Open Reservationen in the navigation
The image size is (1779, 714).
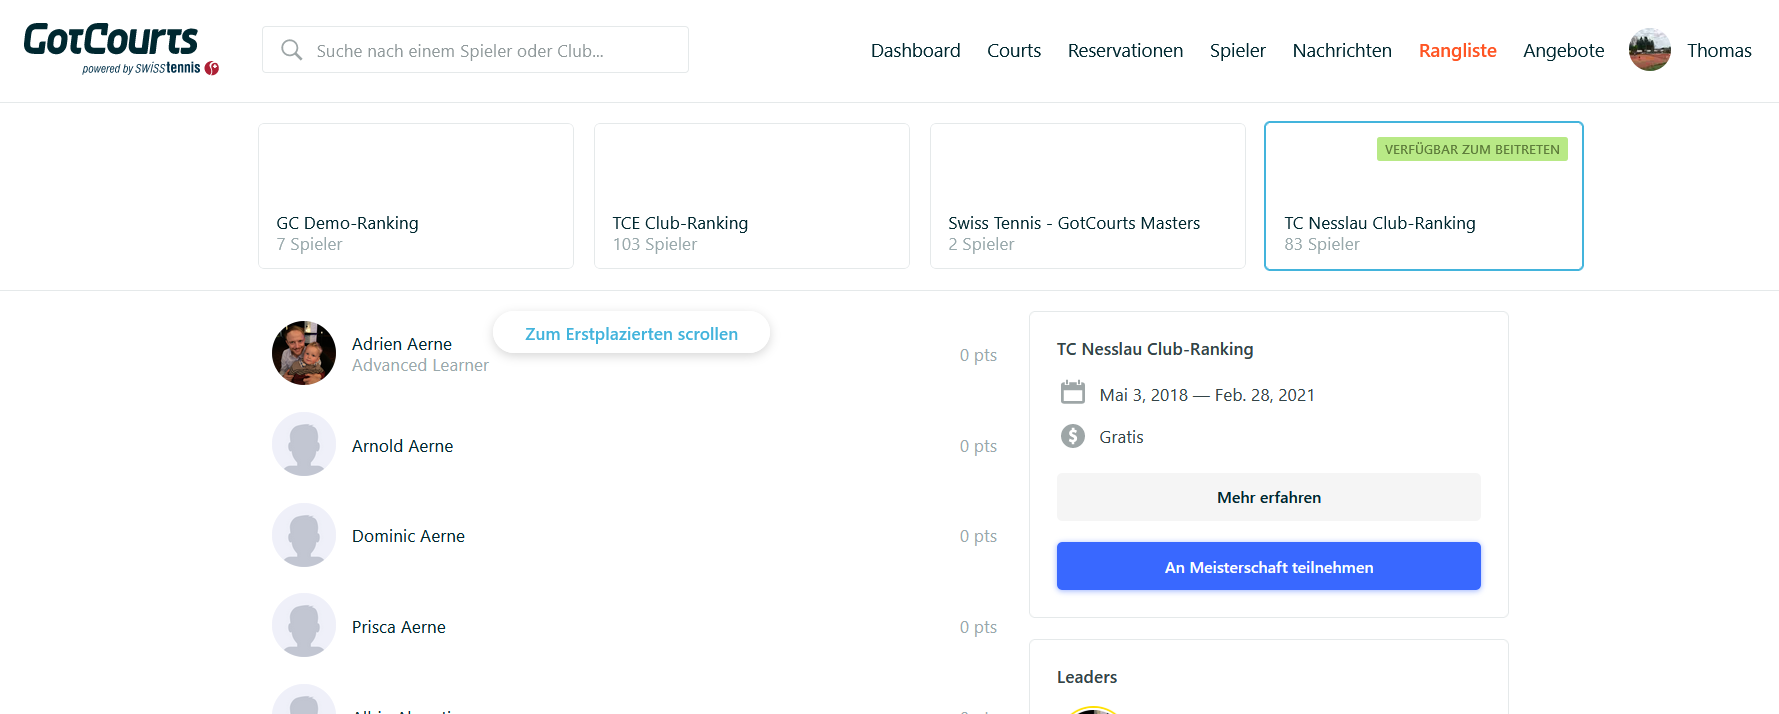(x=1125, y=50)
